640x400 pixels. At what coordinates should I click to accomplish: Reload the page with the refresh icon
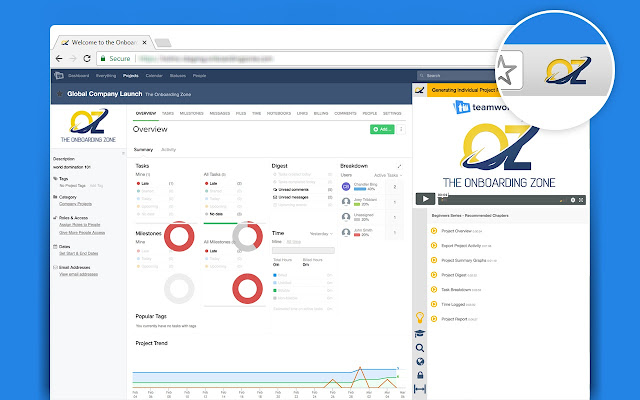point(87,58)
